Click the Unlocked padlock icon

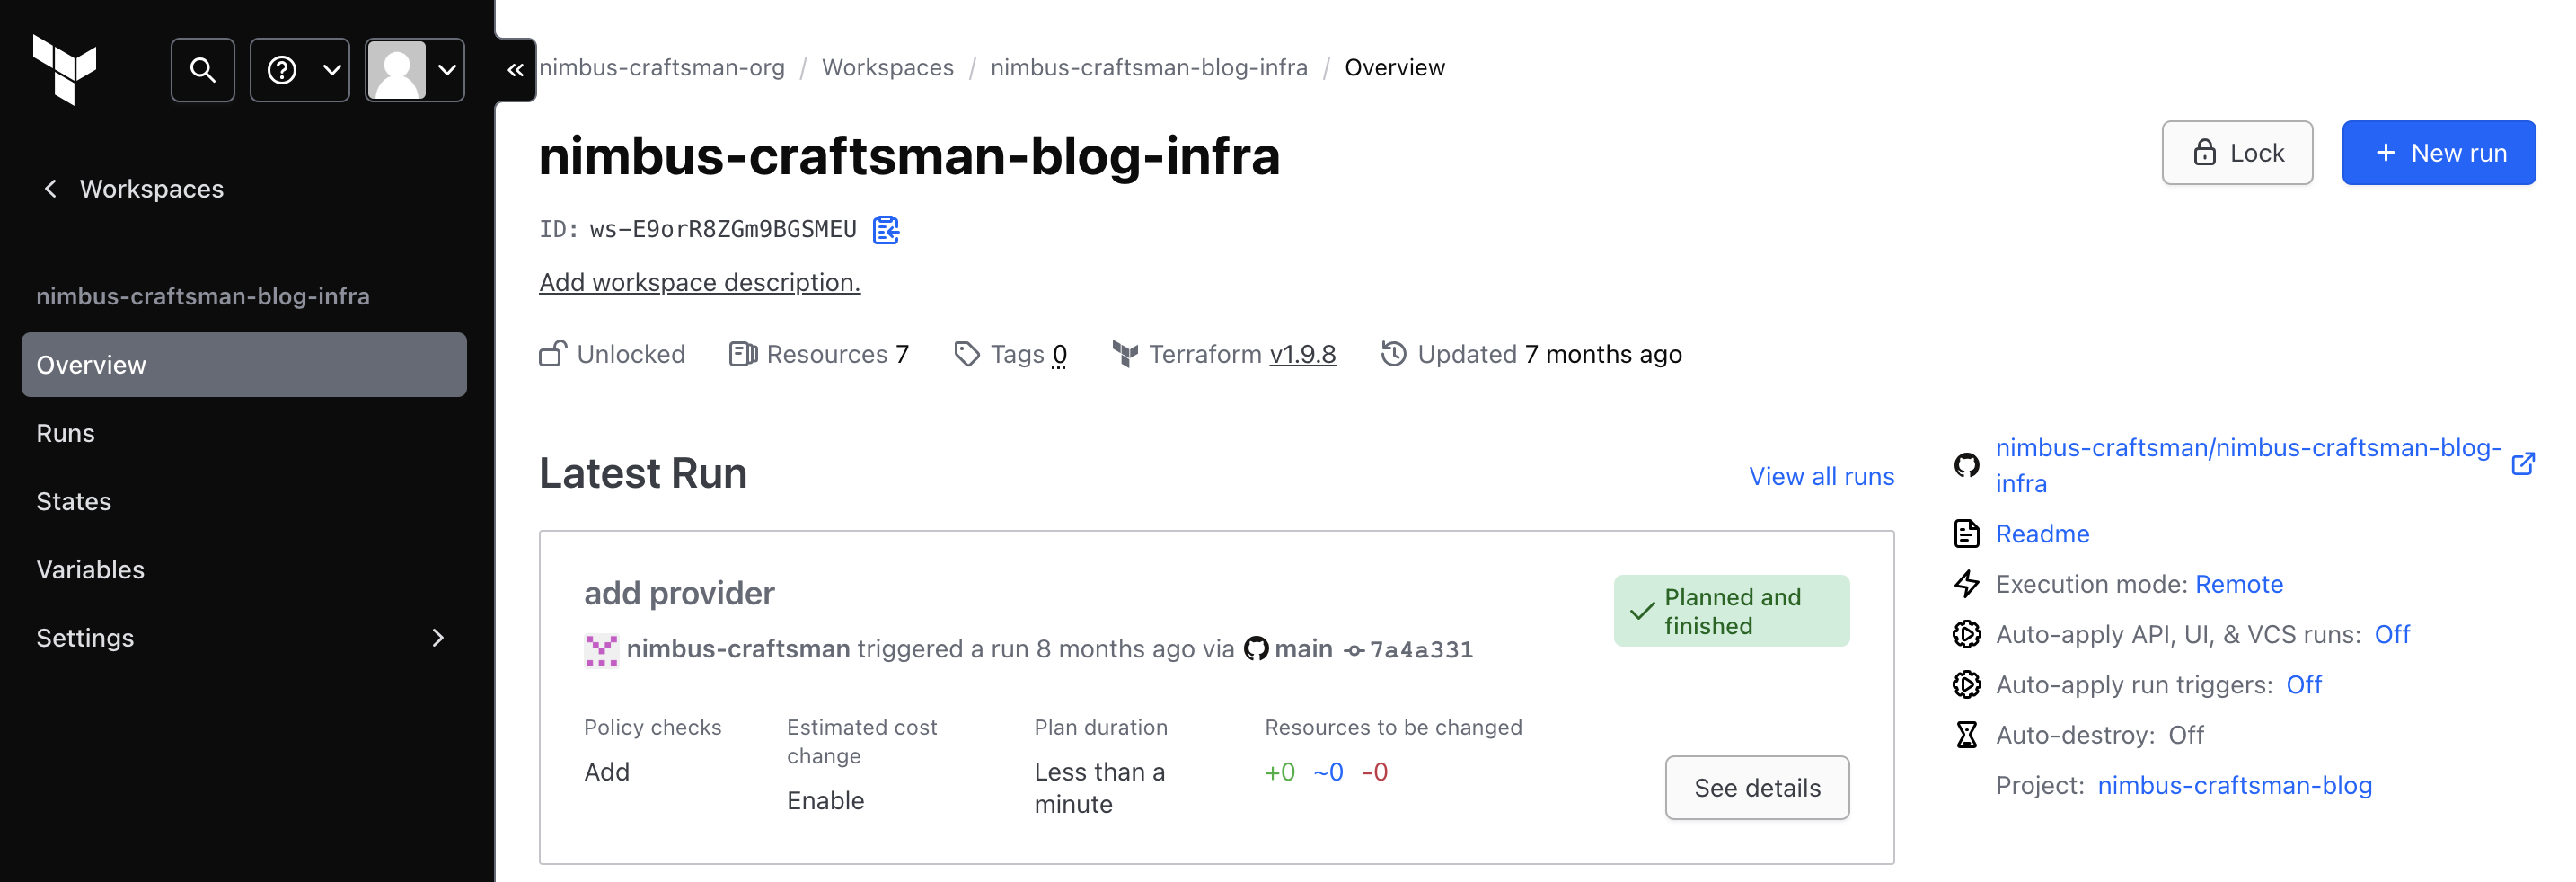pos(553,354)
